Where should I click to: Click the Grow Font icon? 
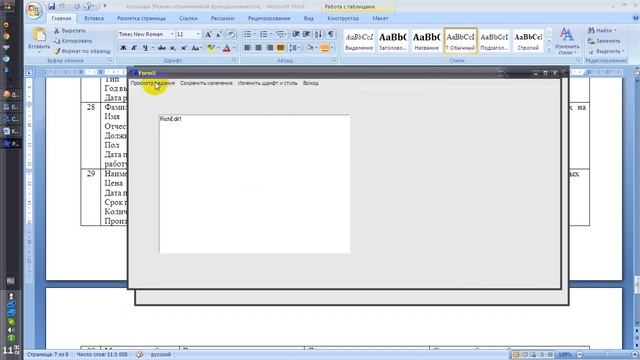(208, 34)
